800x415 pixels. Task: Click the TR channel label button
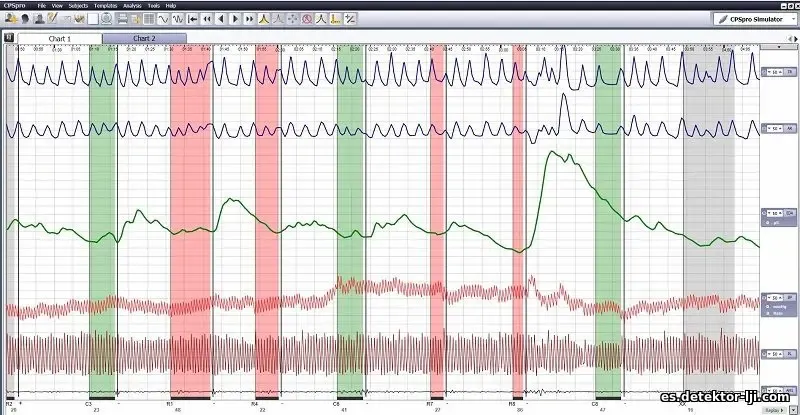point(790,72)
